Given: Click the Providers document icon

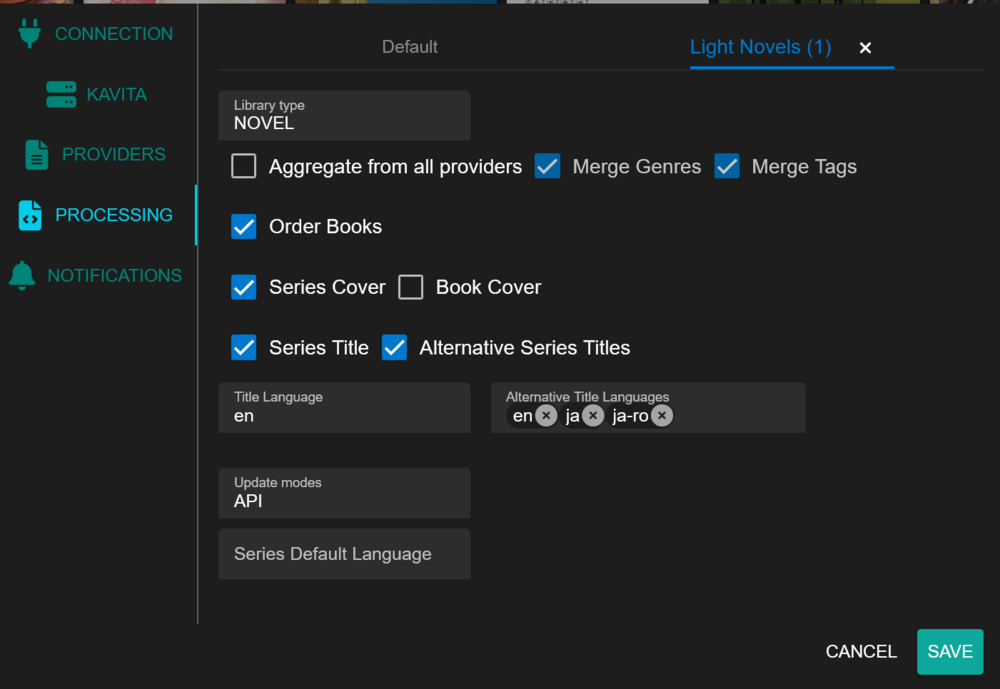Looking at the screenshot, I should [36, 154].
